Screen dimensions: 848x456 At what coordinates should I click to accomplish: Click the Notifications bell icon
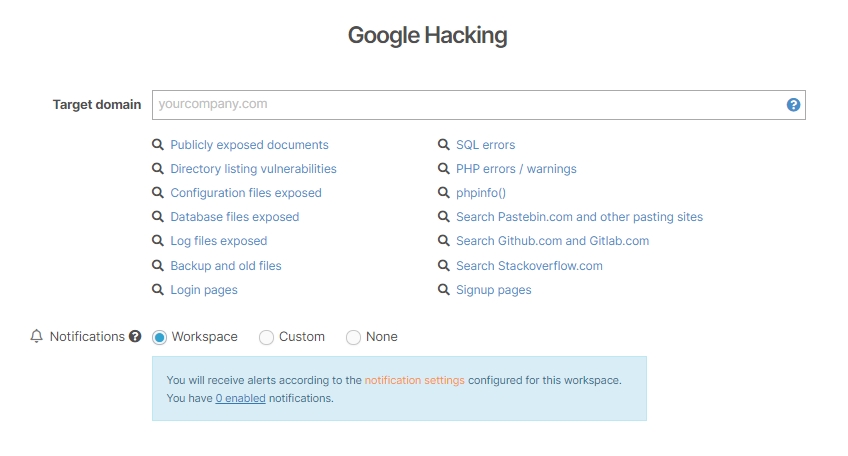[x=36, y=336]
